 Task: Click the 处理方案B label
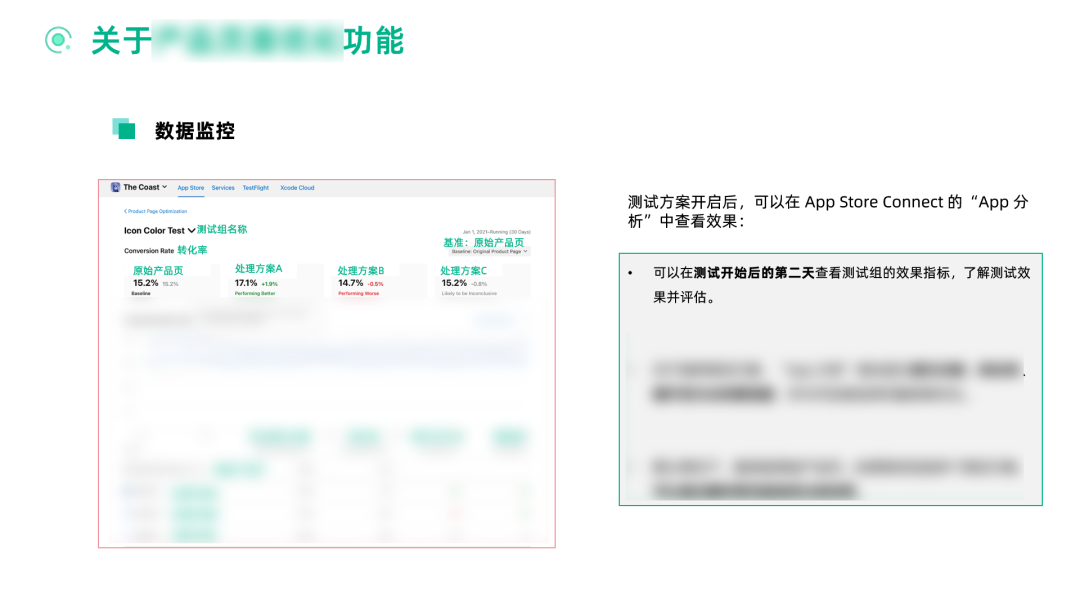coord(361,271)
